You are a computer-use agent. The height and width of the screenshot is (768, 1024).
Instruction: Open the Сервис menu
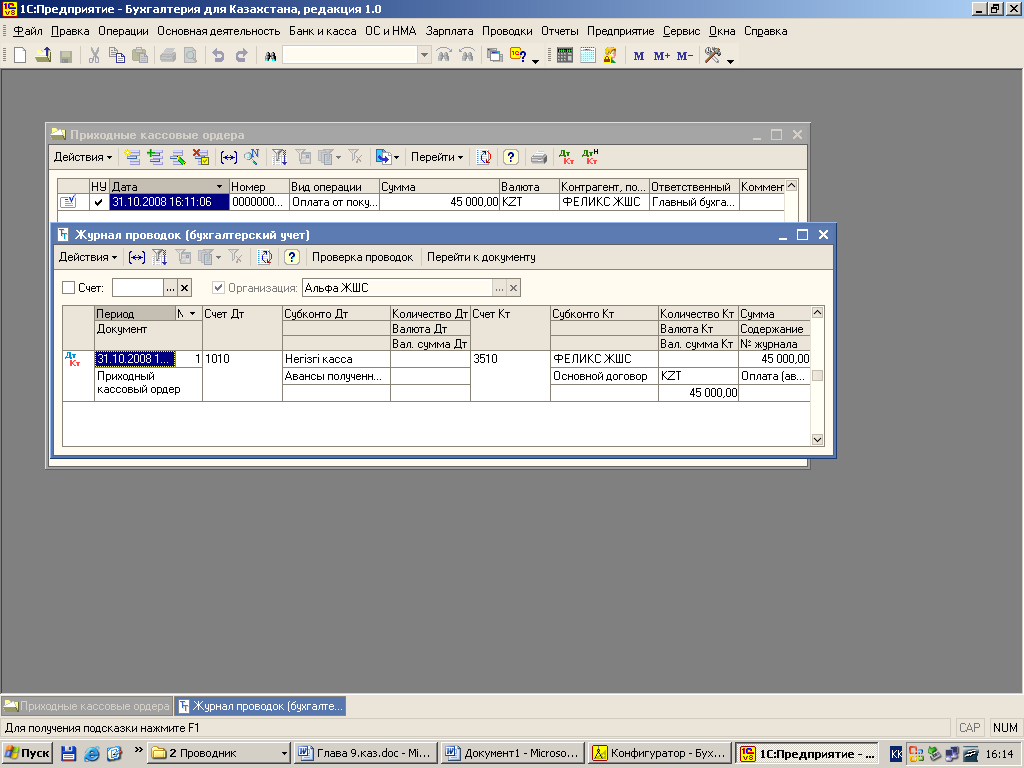pos(681,31)
